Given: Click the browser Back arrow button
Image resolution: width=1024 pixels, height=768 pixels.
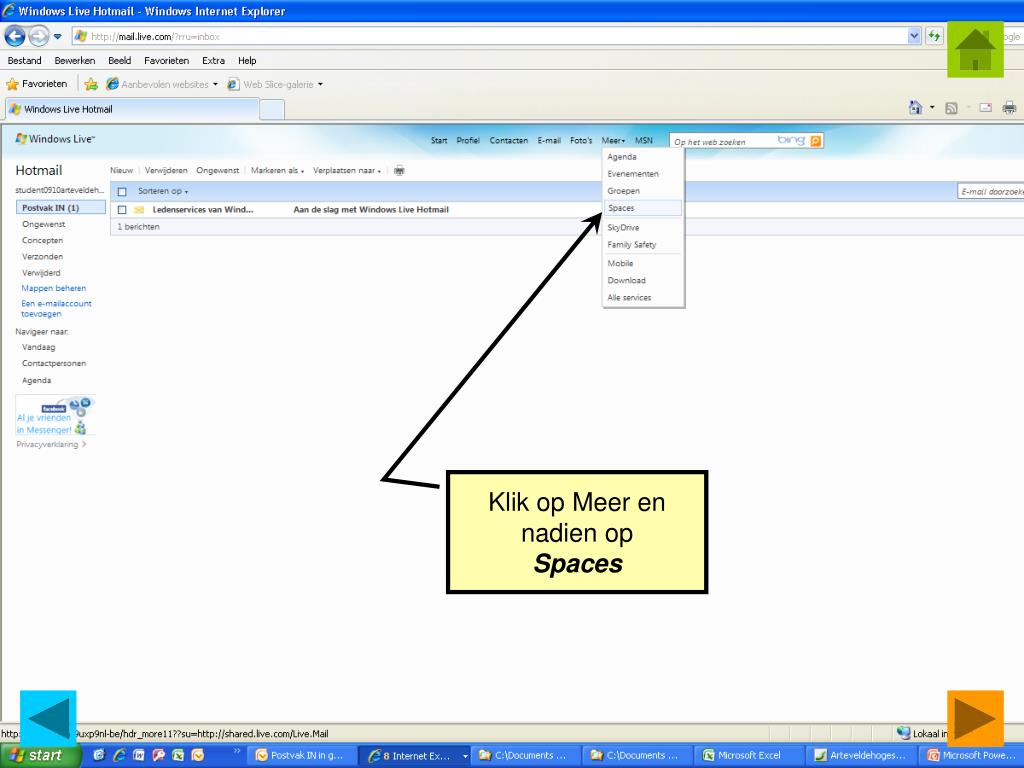Looking at the screenshot, I should coord(15,36).
